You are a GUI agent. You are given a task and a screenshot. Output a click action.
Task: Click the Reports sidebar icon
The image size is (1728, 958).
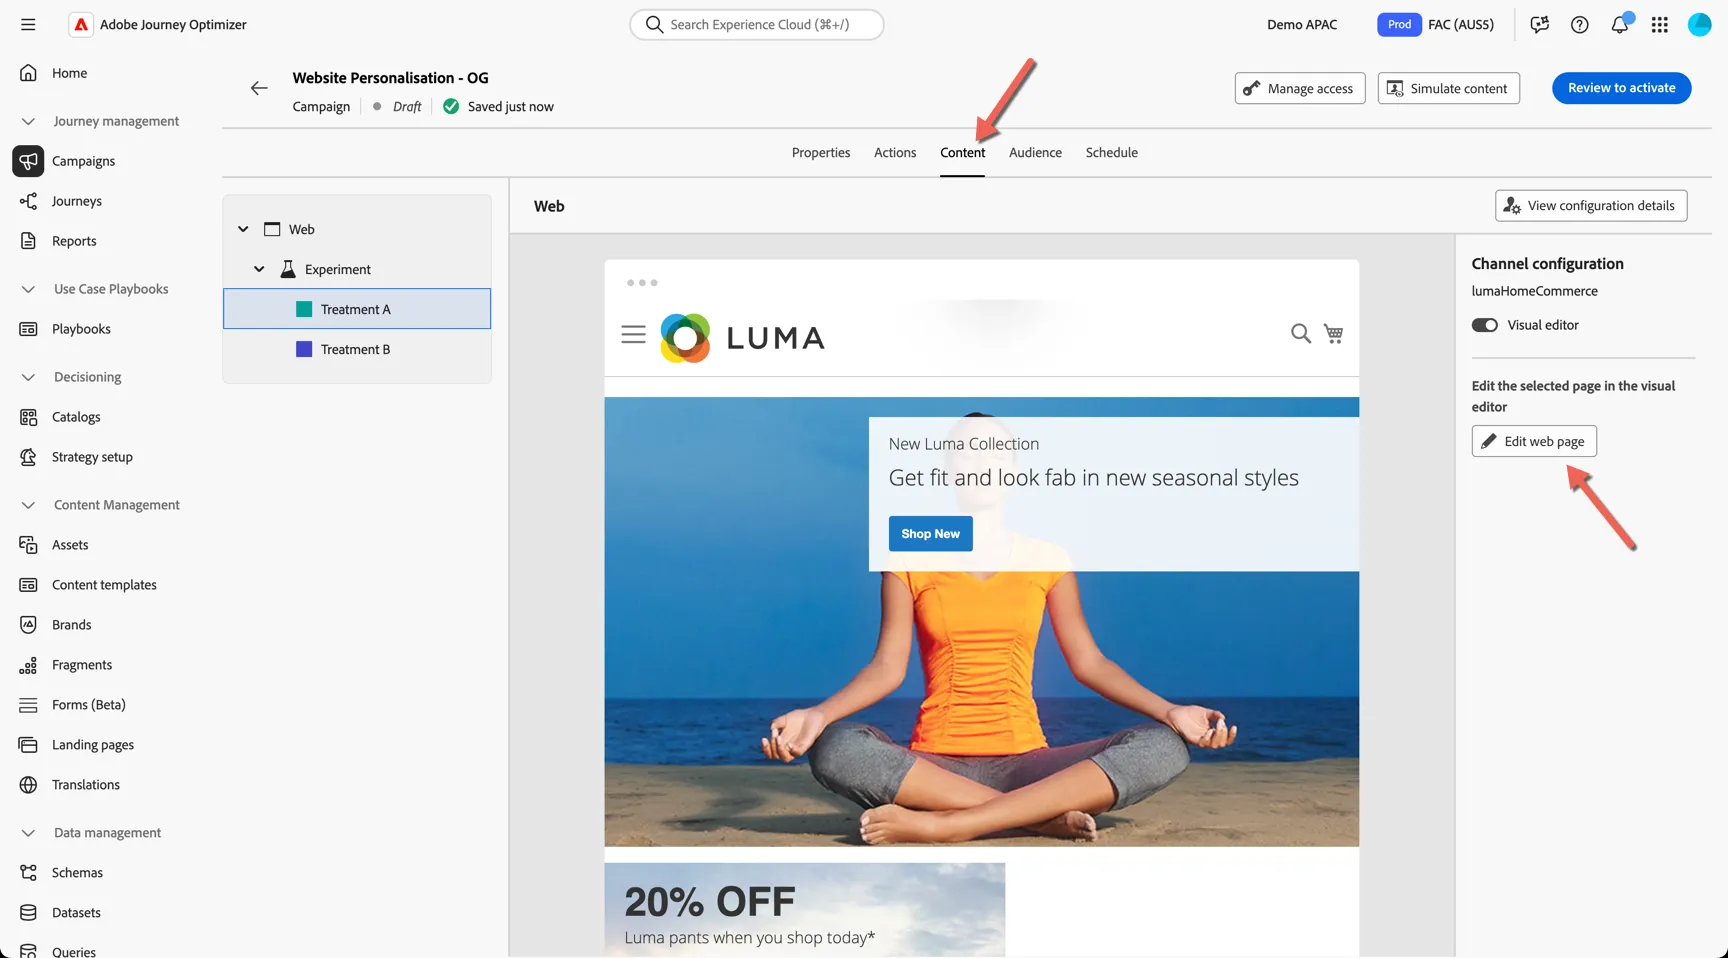click(28, 241)
